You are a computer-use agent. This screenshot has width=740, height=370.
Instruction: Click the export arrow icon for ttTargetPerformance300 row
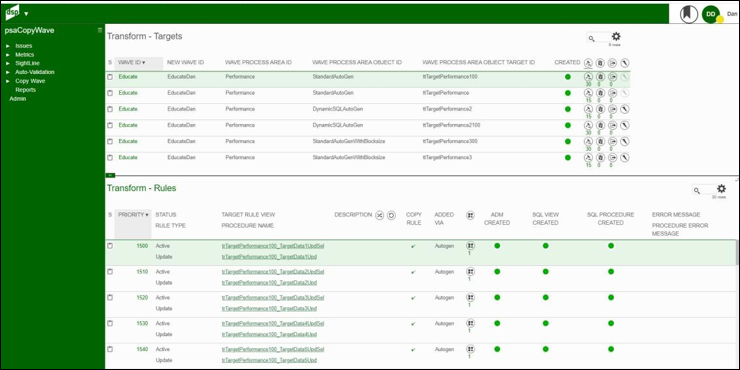pos(612,141)
